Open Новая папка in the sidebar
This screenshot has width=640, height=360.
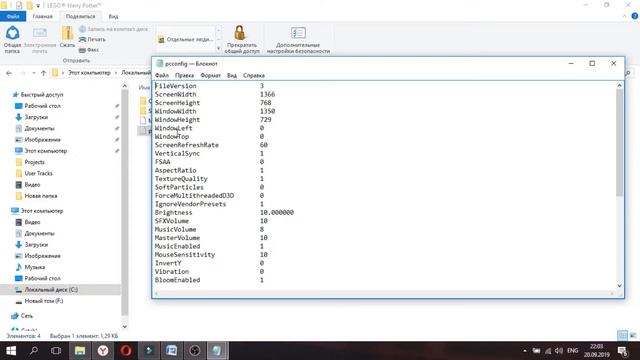pos(40,196)
